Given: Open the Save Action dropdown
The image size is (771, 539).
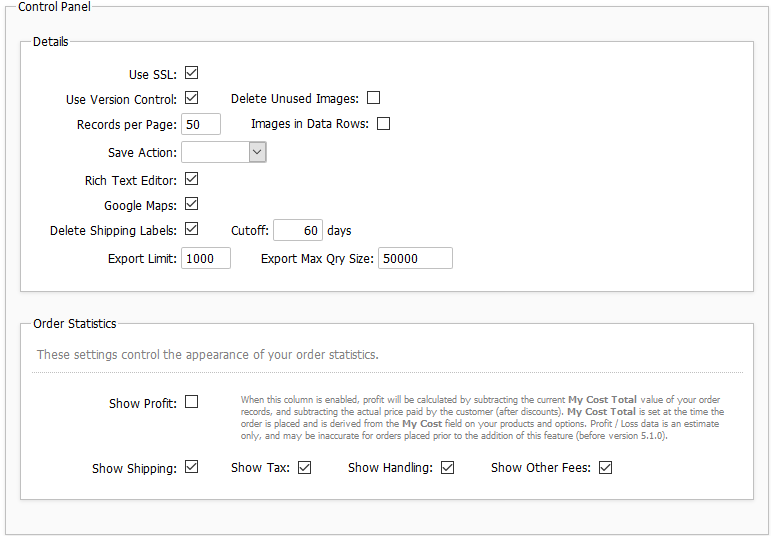Looking at the screenshot, I should pos(222,152).
